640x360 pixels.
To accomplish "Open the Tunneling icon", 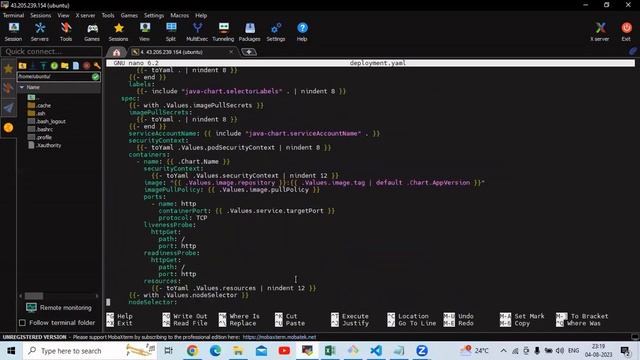I will (x=223, y=32).
